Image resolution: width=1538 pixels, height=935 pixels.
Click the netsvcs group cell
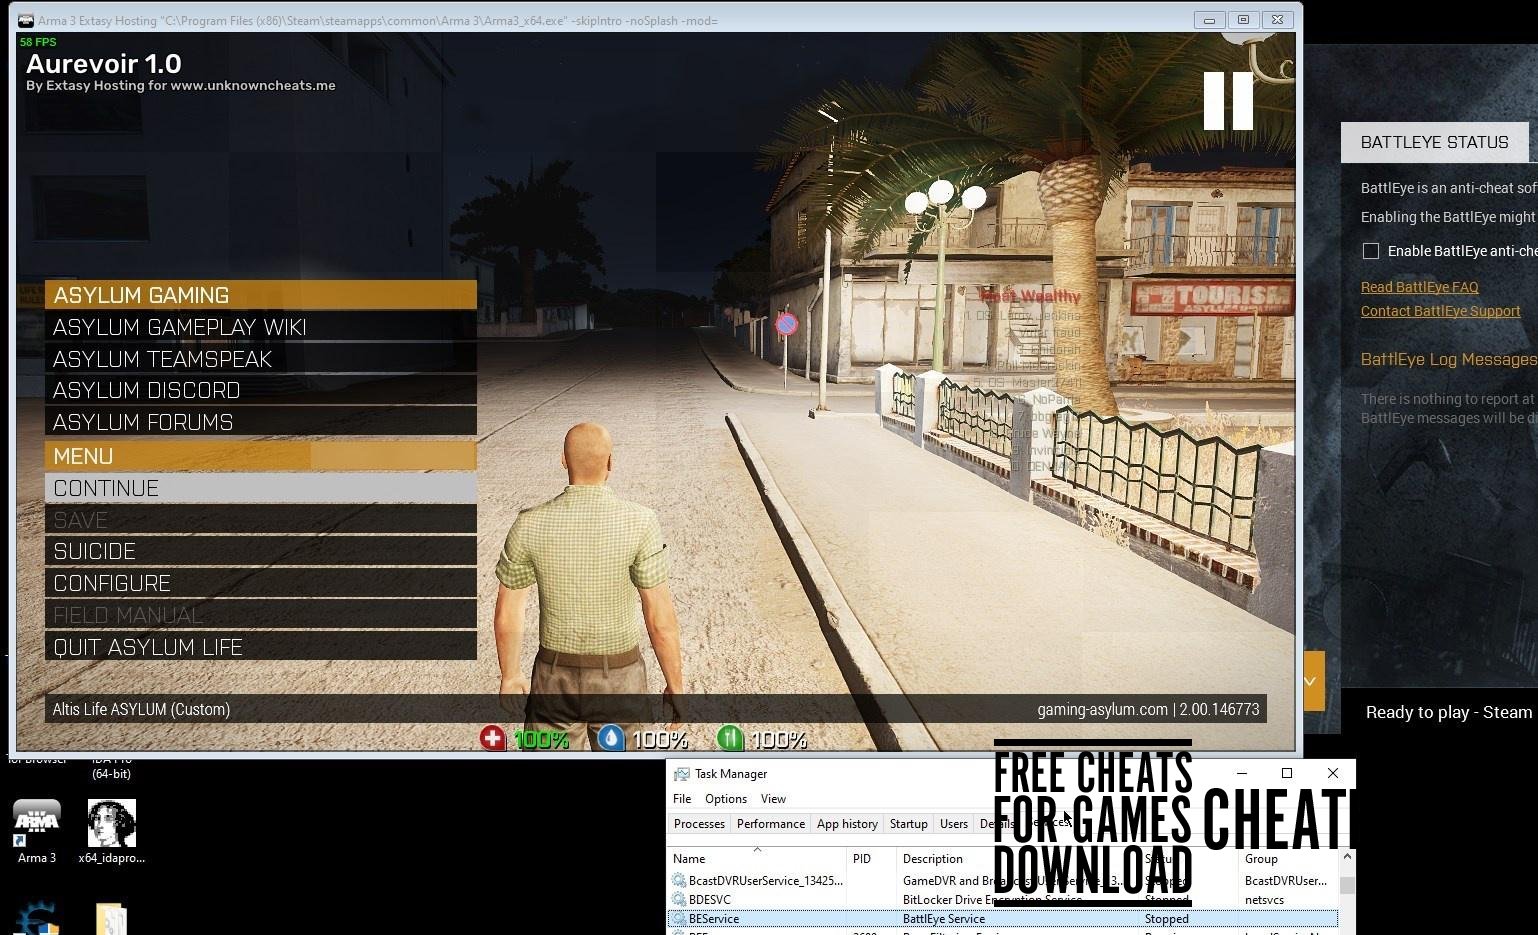click(x=1264, y=900)
